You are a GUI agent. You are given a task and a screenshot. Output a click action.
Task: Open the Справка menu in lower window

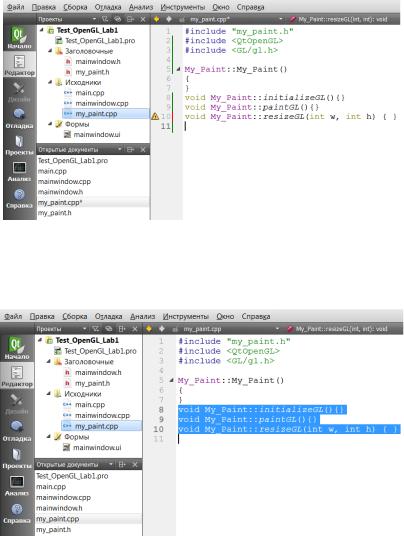[x=256, y=317]
